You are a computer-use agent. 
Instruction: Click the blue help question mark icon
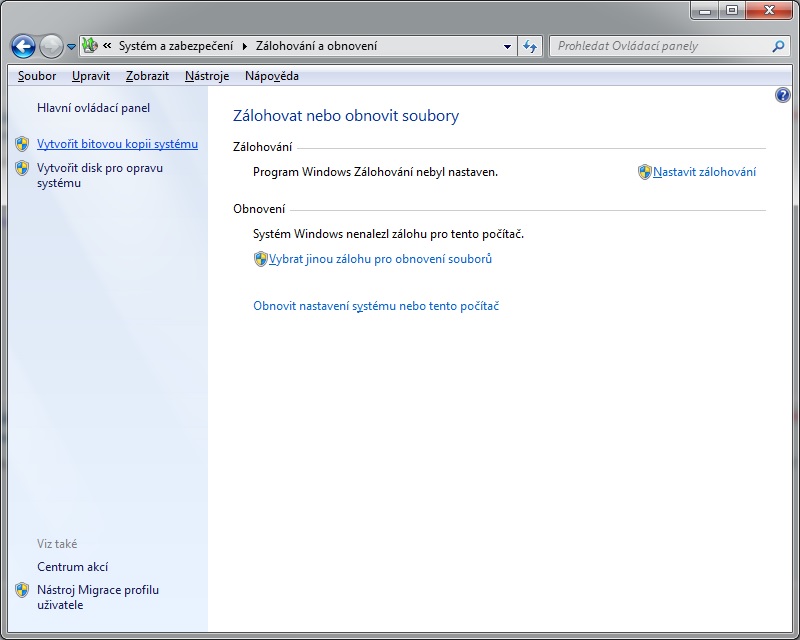tap(783, 95)
